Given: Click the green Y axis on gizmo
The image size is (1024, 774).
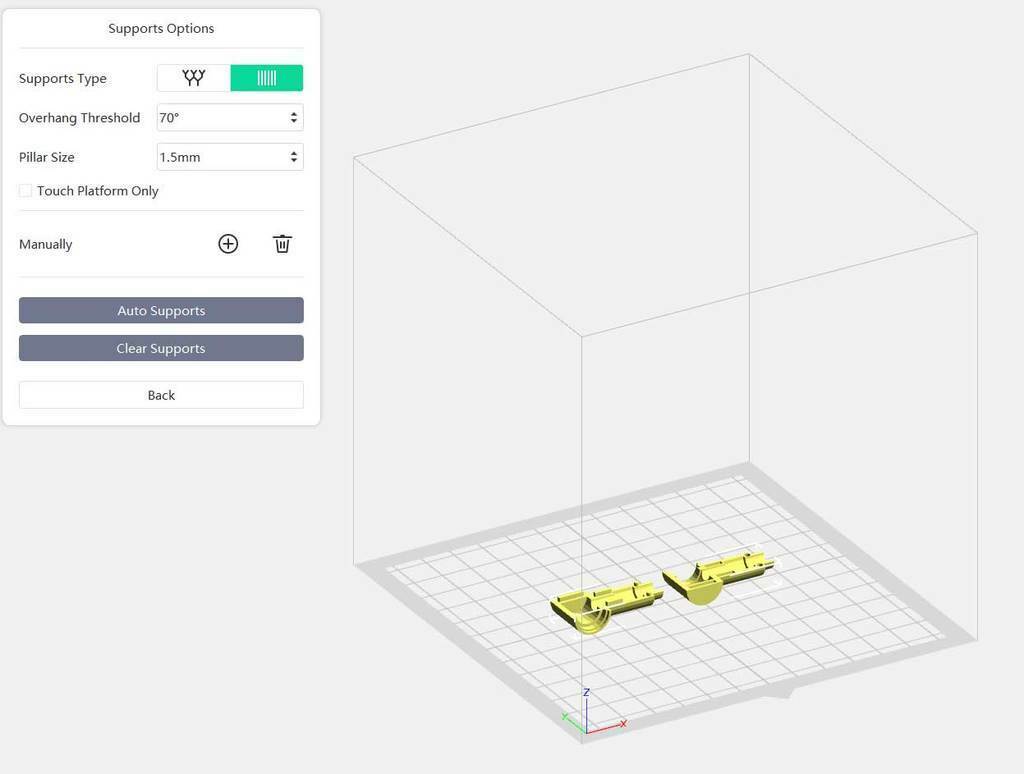Looking at the screenshot, I should tap(572, 721).
